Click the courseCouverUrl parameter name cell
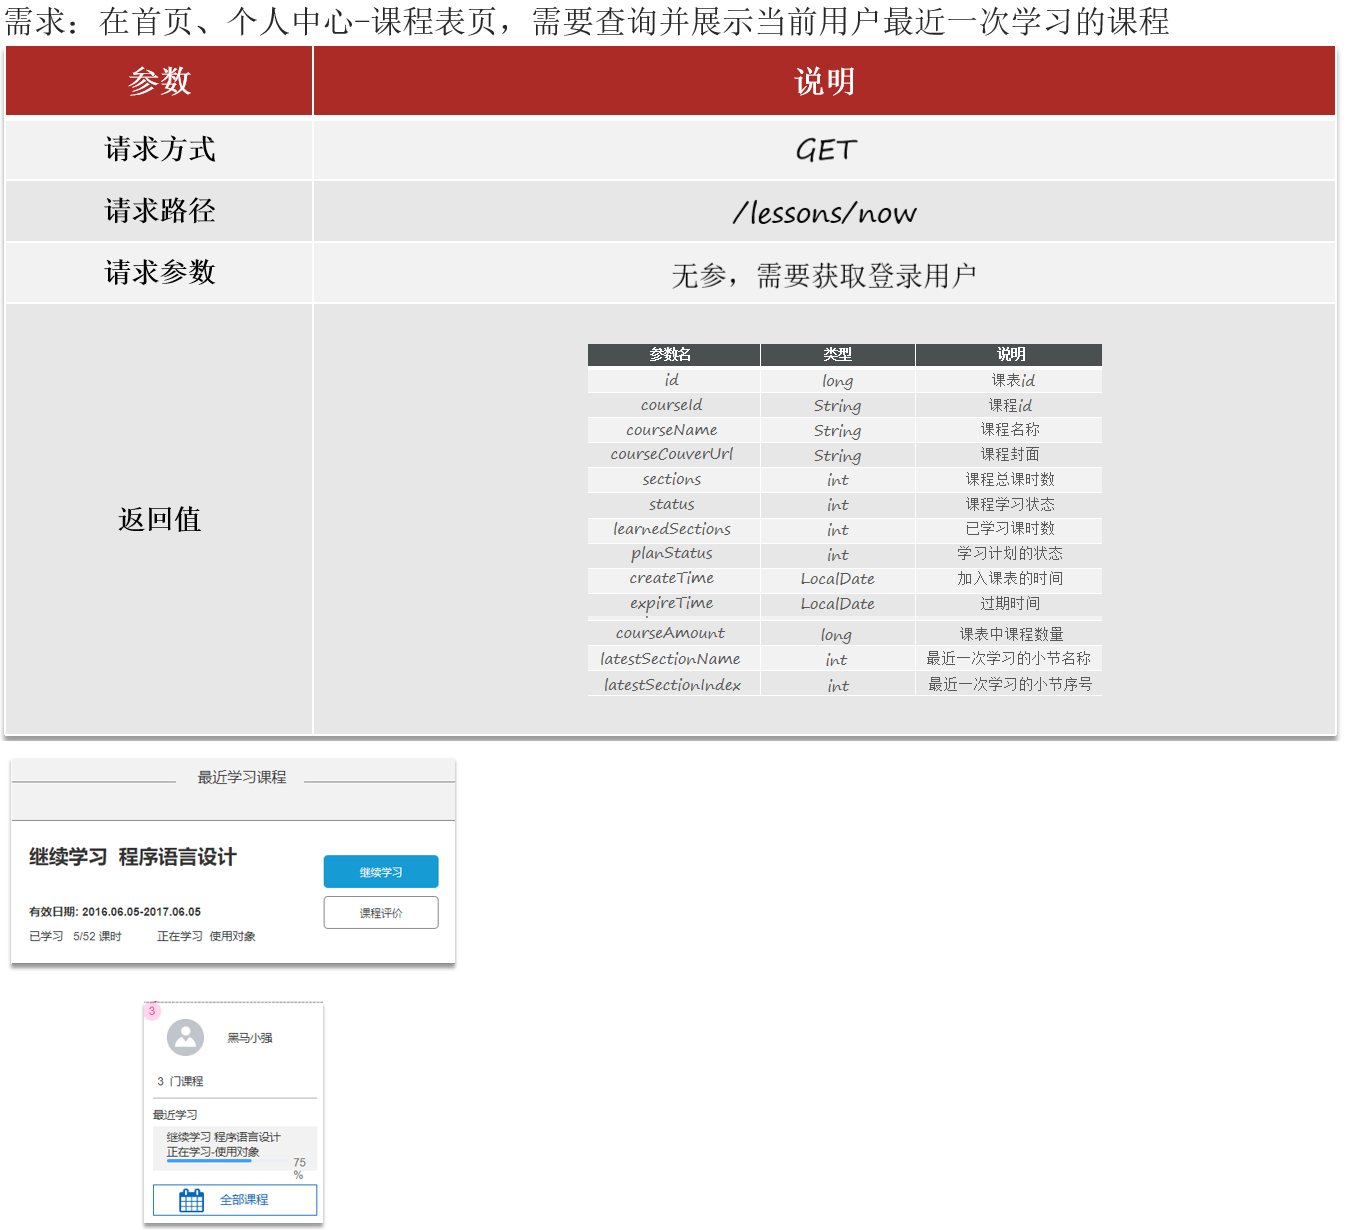The height and width of the screenshot is (1230, 1346). coord(672,455)
